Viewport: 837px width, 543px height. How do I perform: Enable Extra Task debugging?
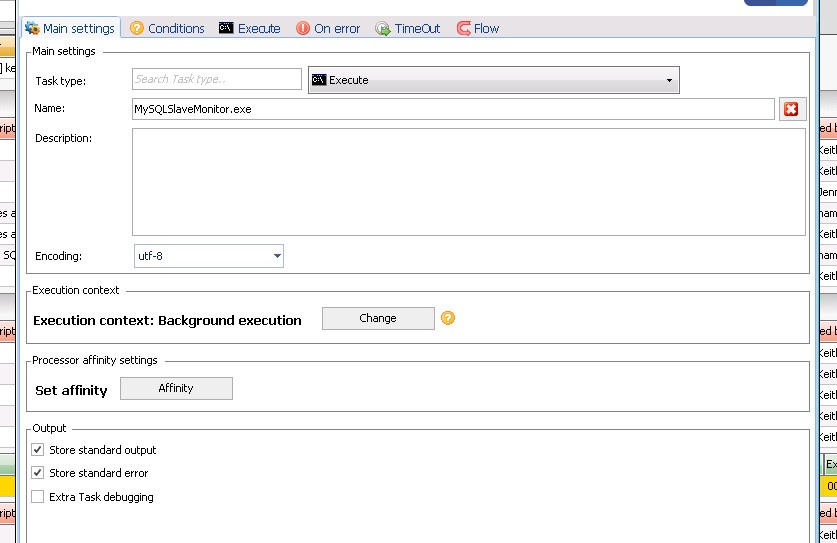[x=38, y=496]
